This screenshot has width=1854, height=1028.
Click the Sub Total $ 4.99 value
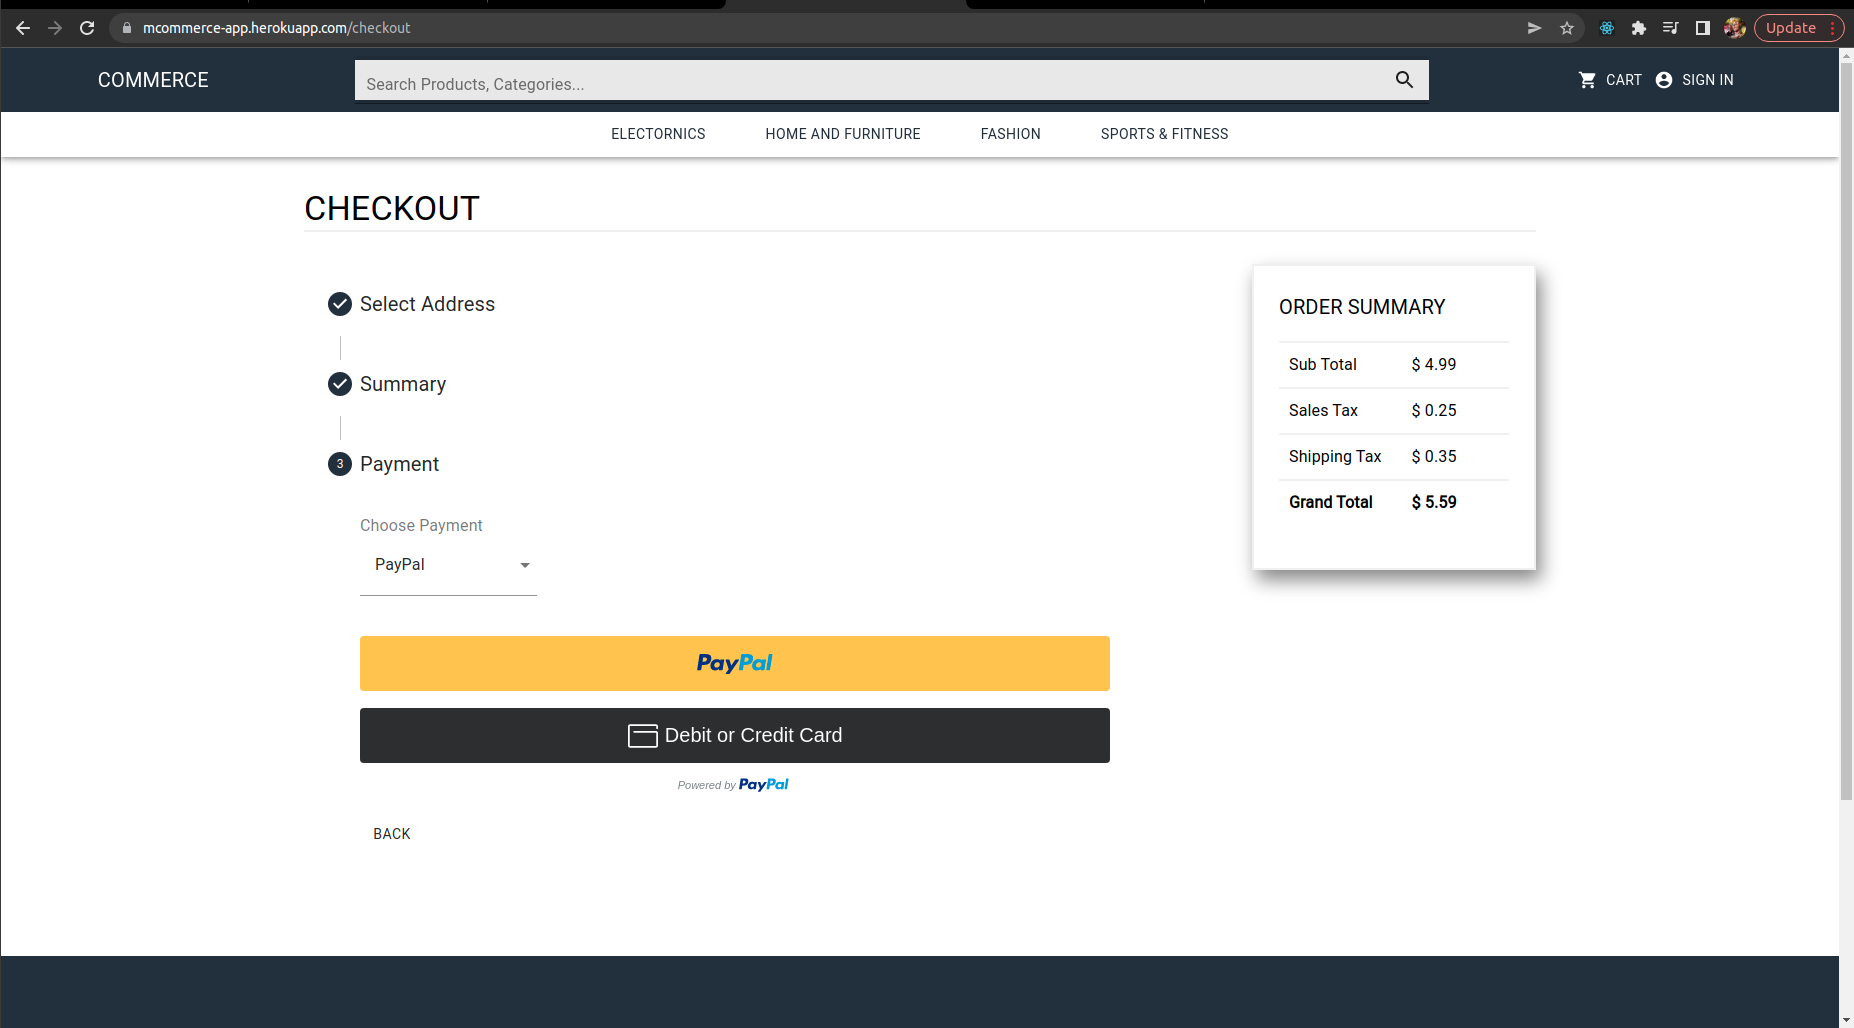tap(1434, 364)
